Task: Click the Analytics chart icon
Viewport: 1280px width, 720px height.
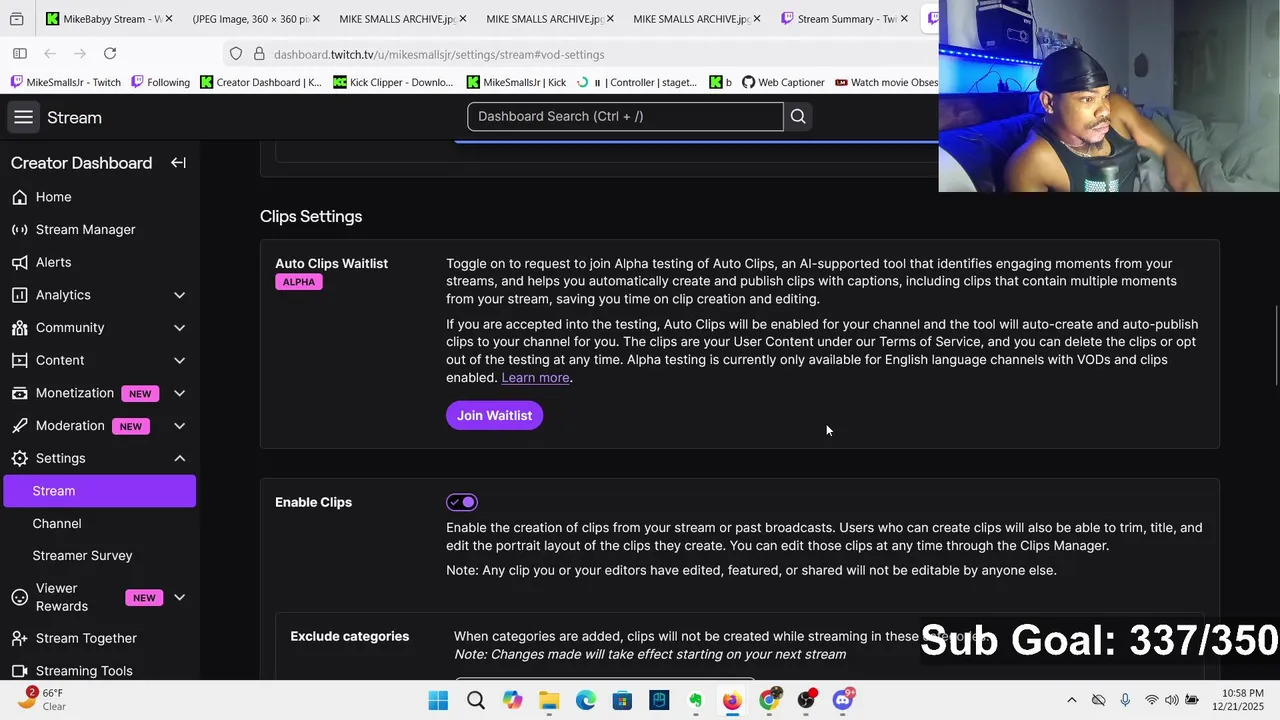Action: pos(19,295)
